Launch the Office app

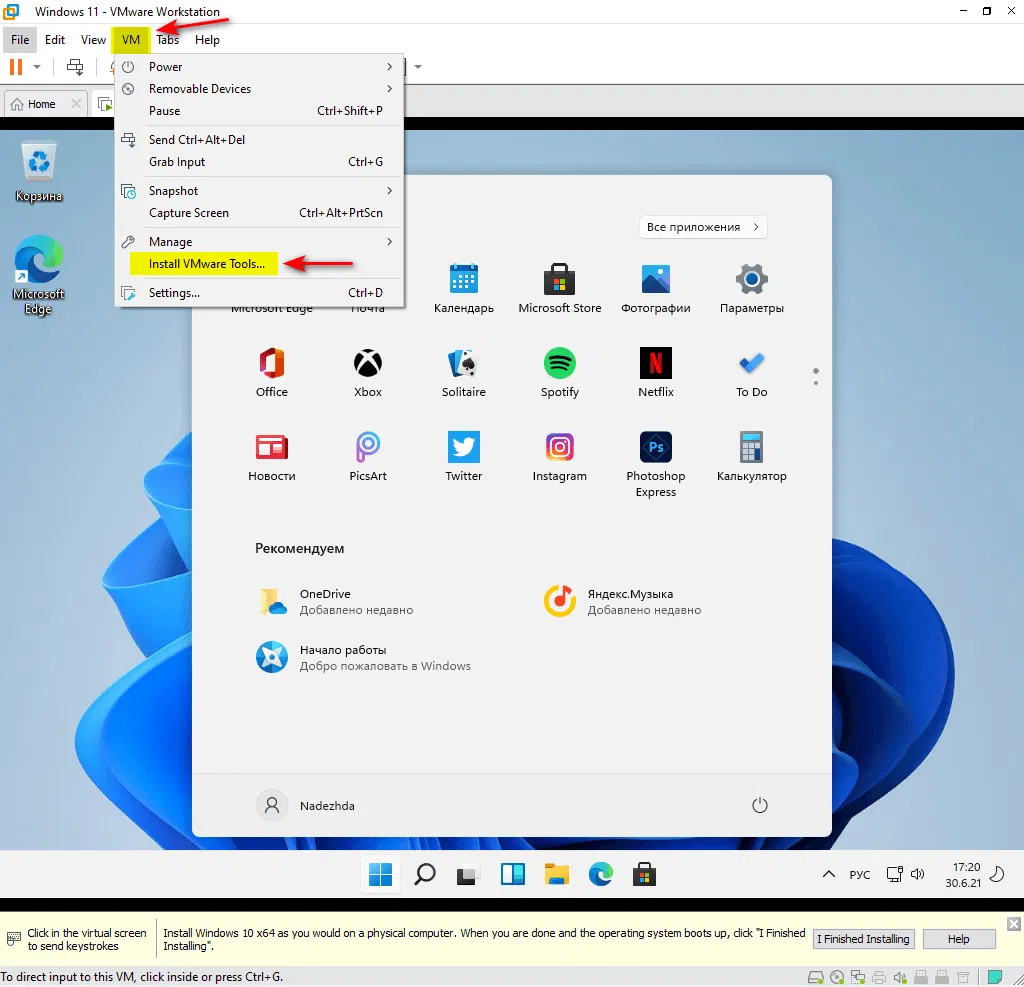(272, 372)
